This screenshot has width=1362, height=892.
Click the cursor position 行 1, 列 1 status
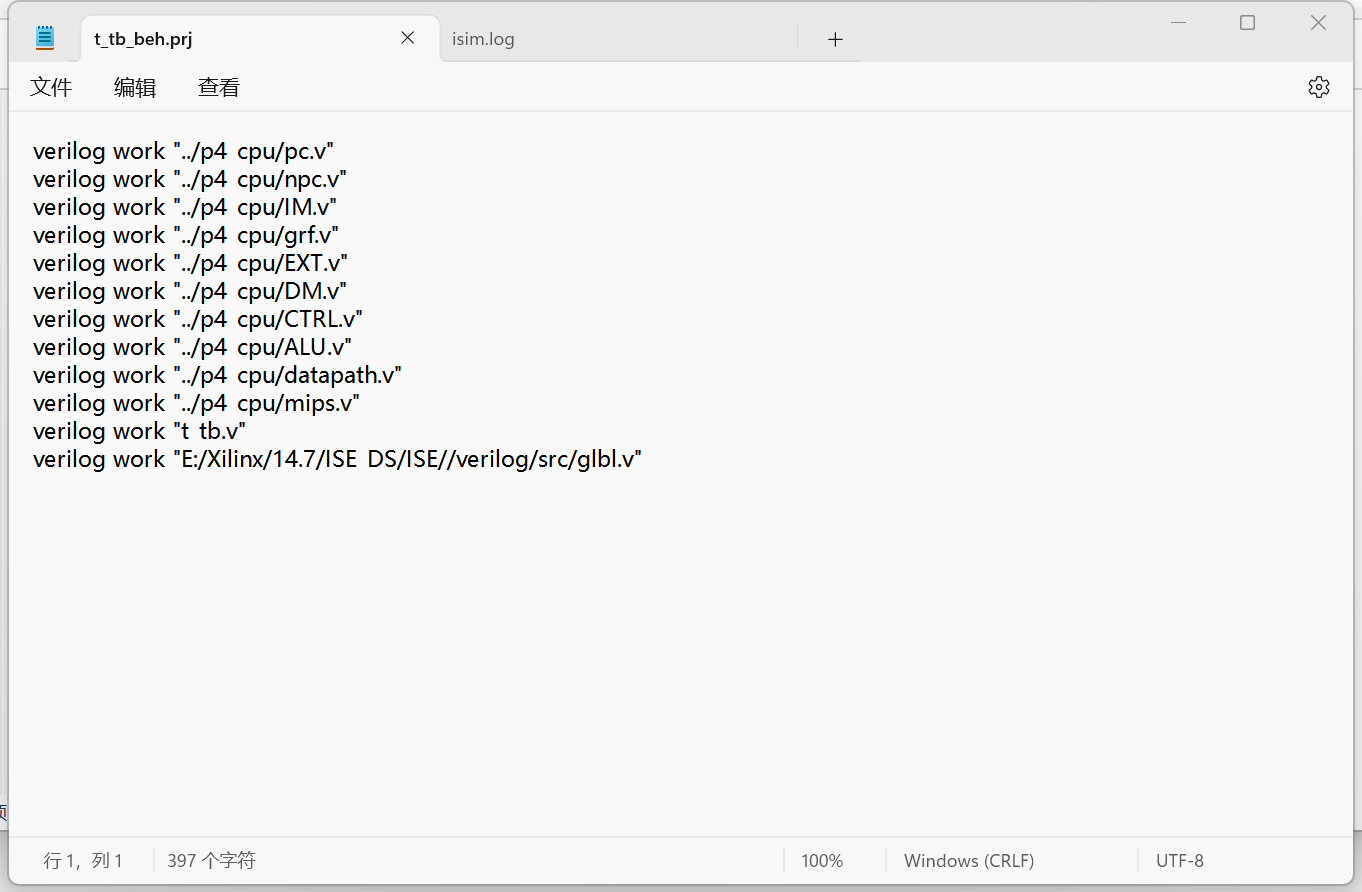83,860
